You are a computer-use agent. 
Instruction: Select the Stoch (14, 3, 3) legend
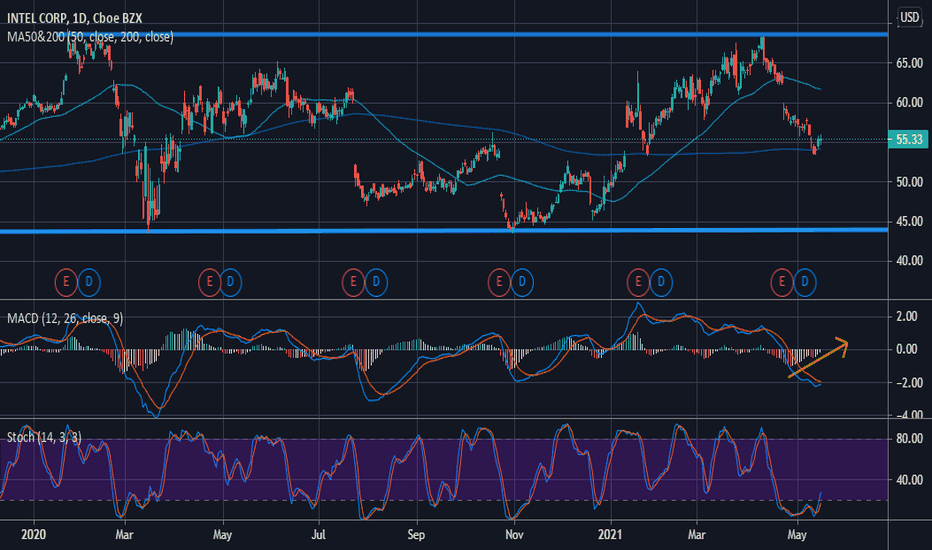44,438
